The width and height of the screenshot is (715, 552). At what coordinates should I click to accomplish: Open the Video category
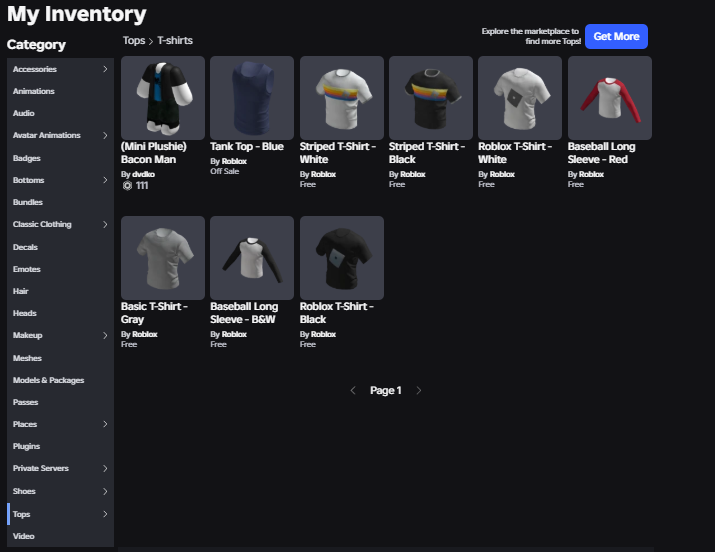(24, 536)
